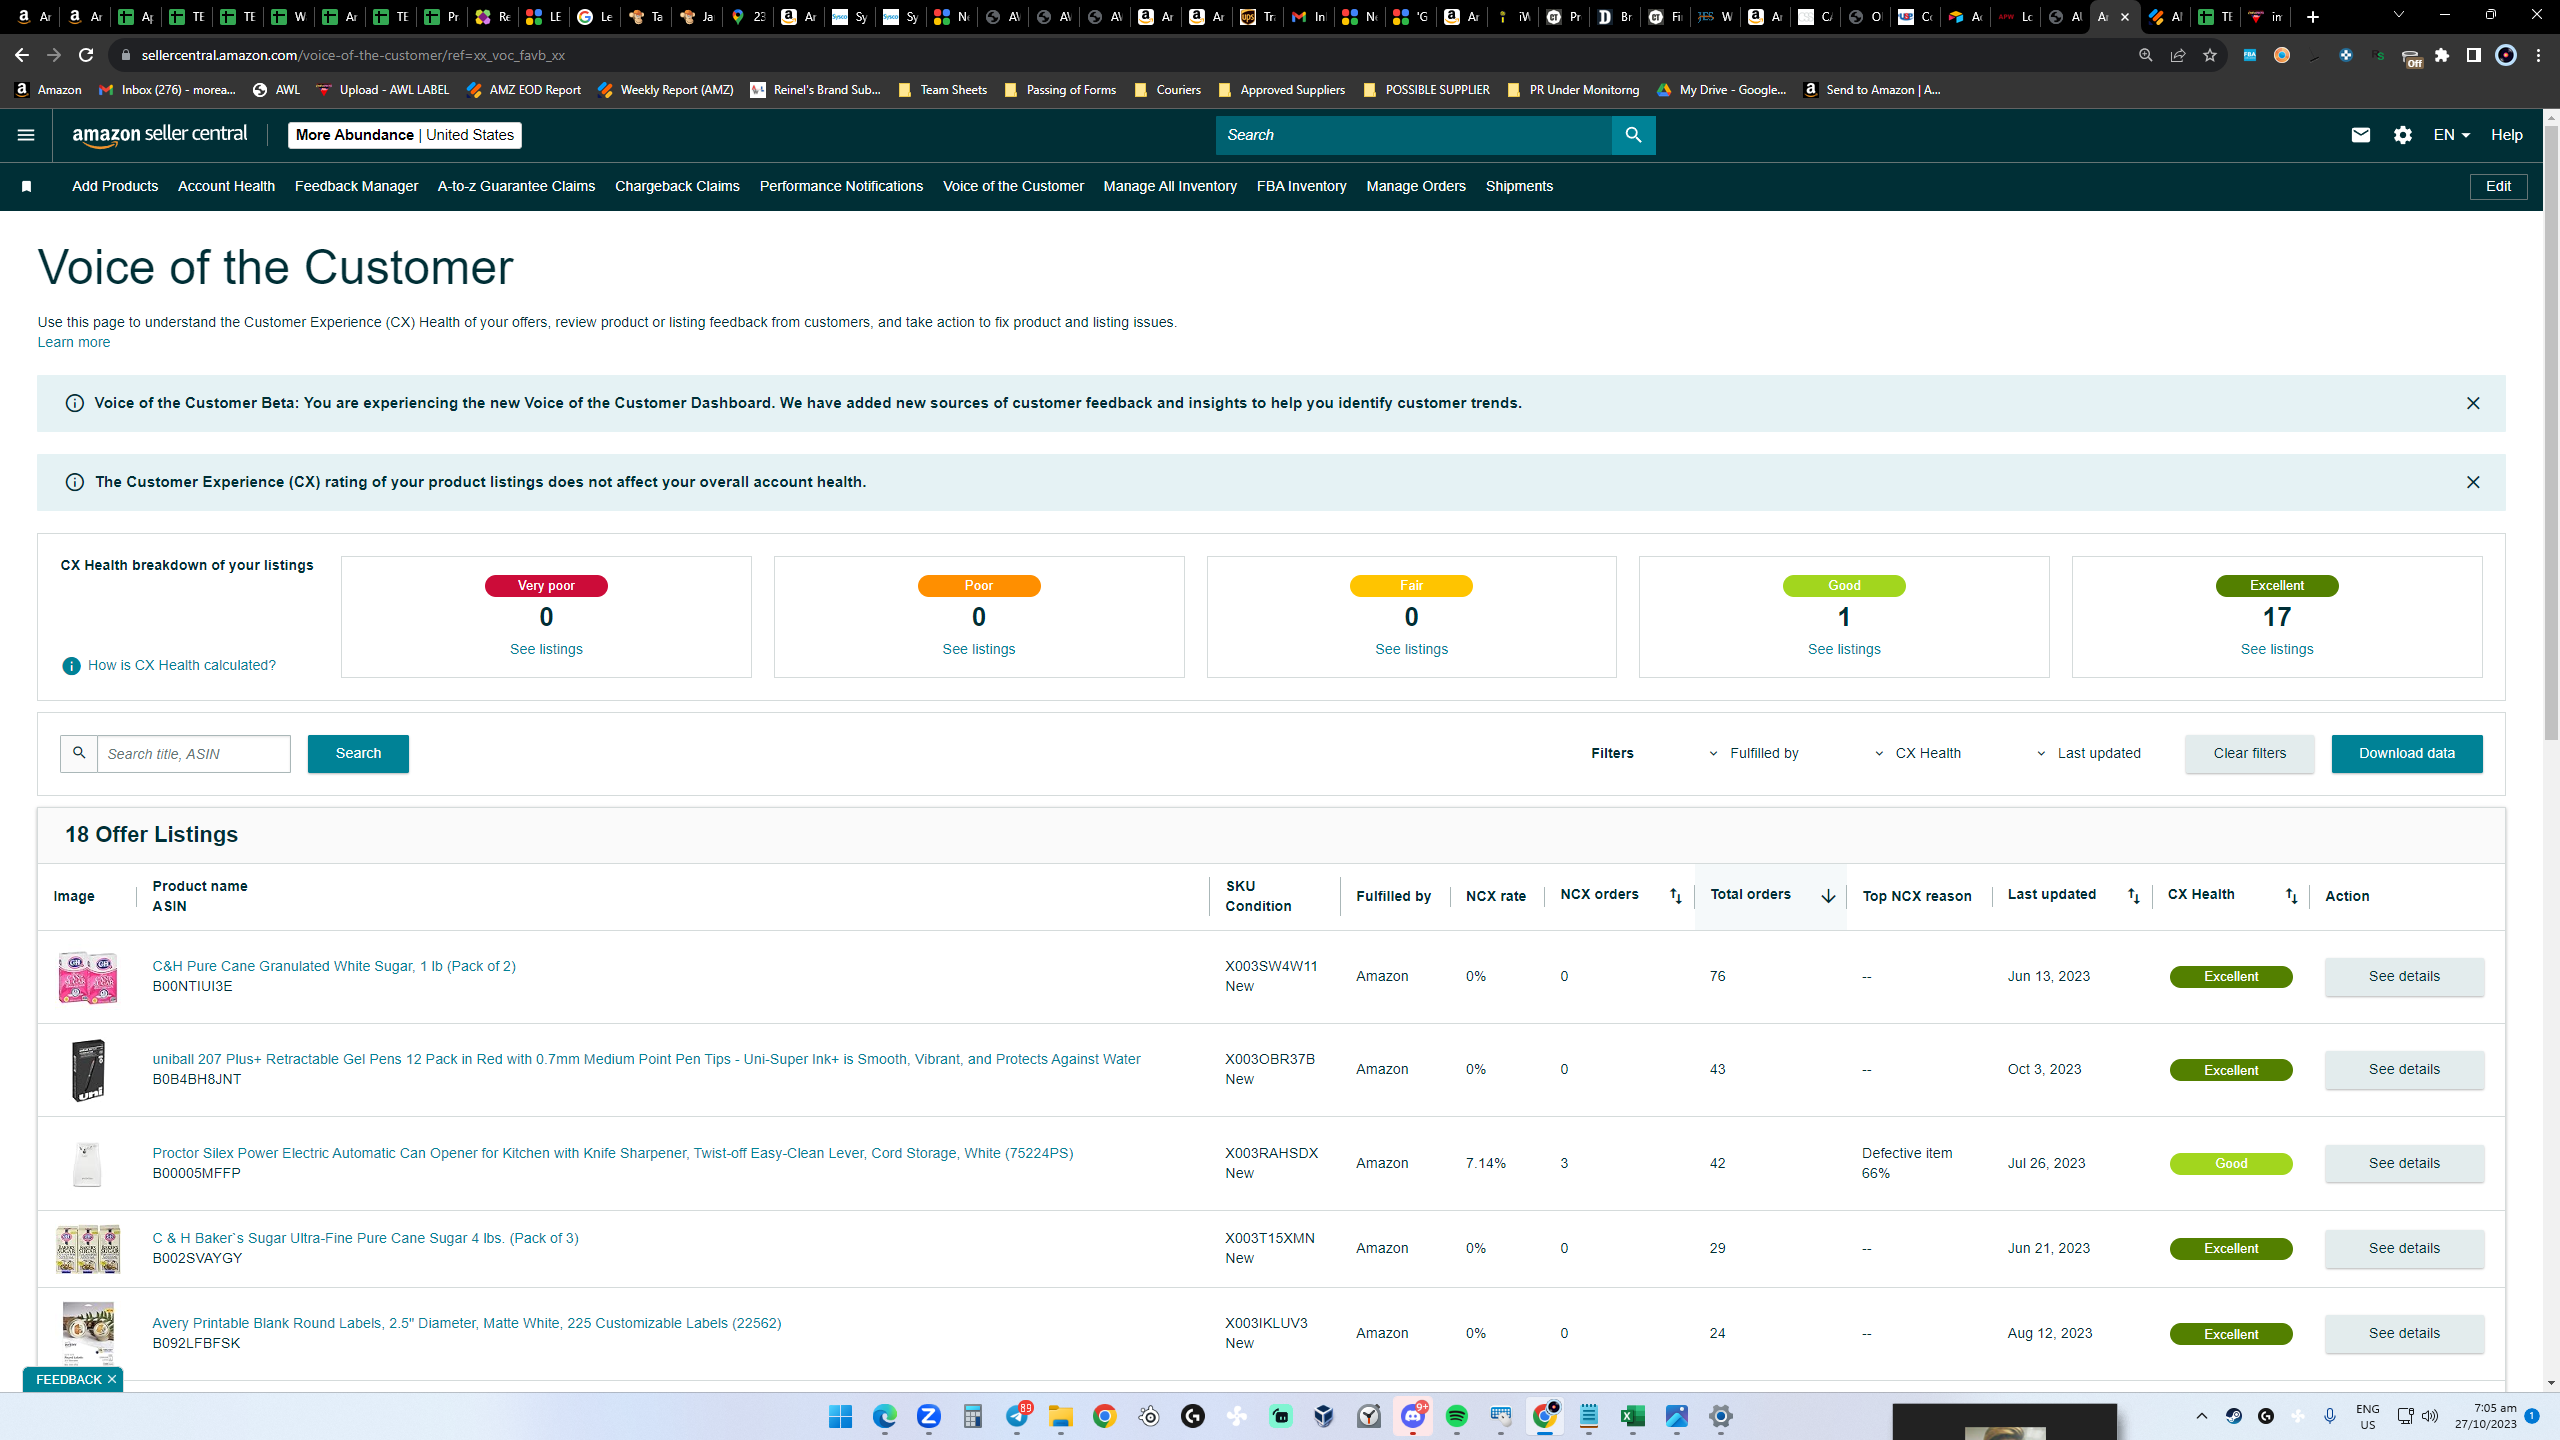Open the Seller Central hamburger menu
Image resolution: width=2560 pixels, height=1440 pixels.
click(26, 135)
